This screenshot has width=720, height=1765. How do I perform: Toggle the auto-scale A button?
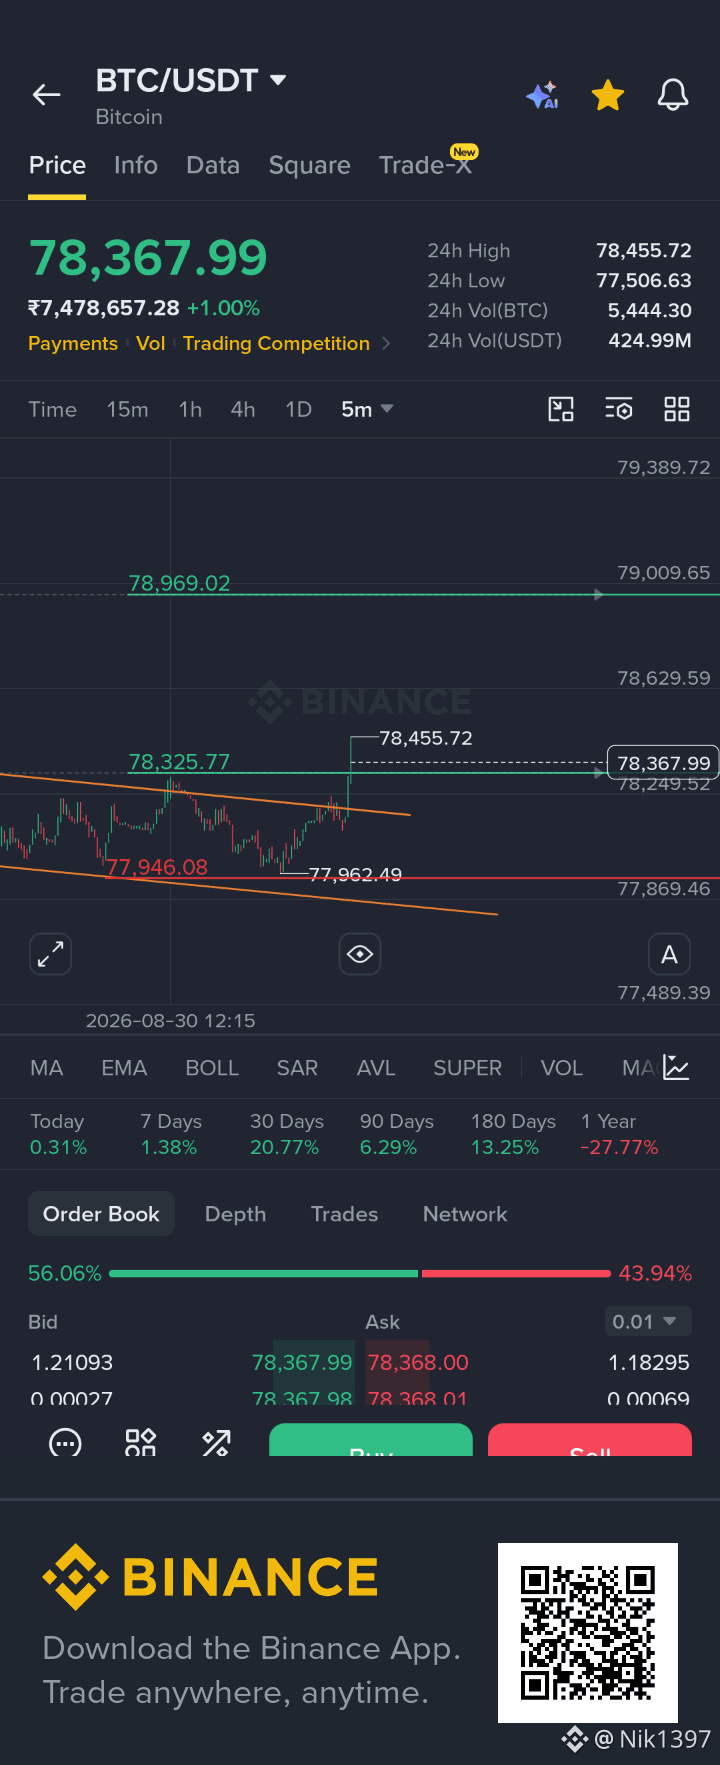669,954
